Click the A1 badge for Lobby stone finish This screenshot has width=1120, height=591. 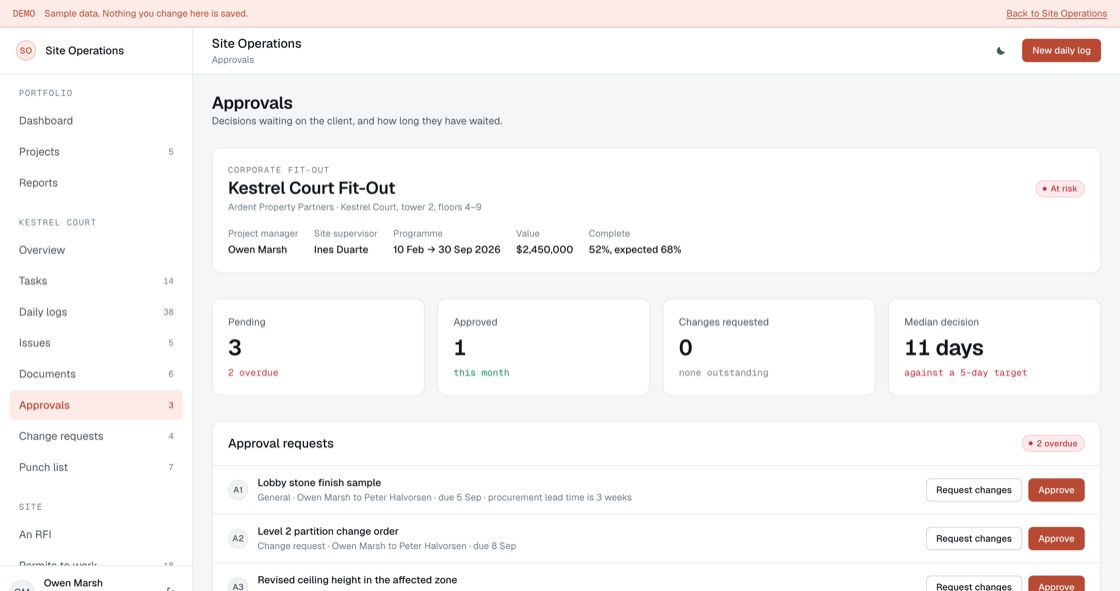pos(238,490)
